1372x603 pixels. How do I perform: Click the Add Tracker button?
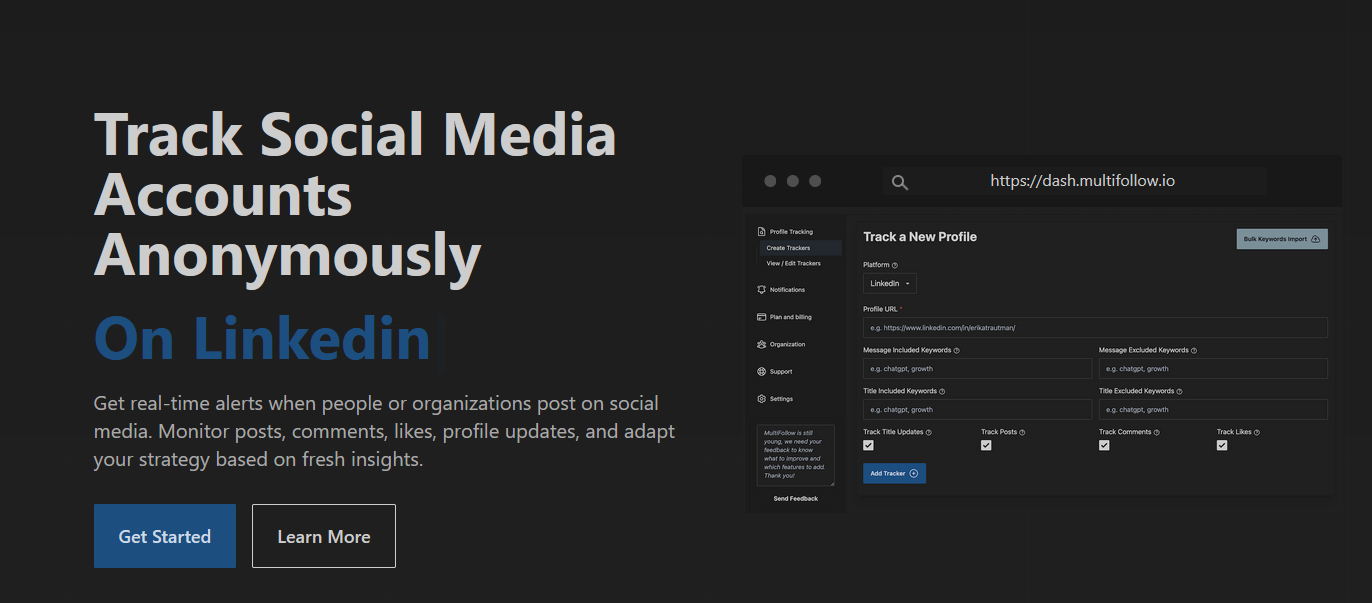pyautogui.click(x=894, y=473)
